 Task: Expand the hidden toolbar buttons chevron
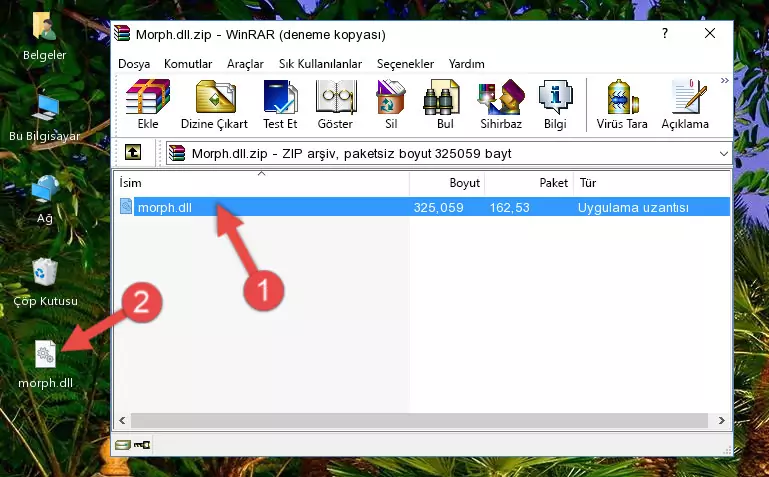coord(724,81)
